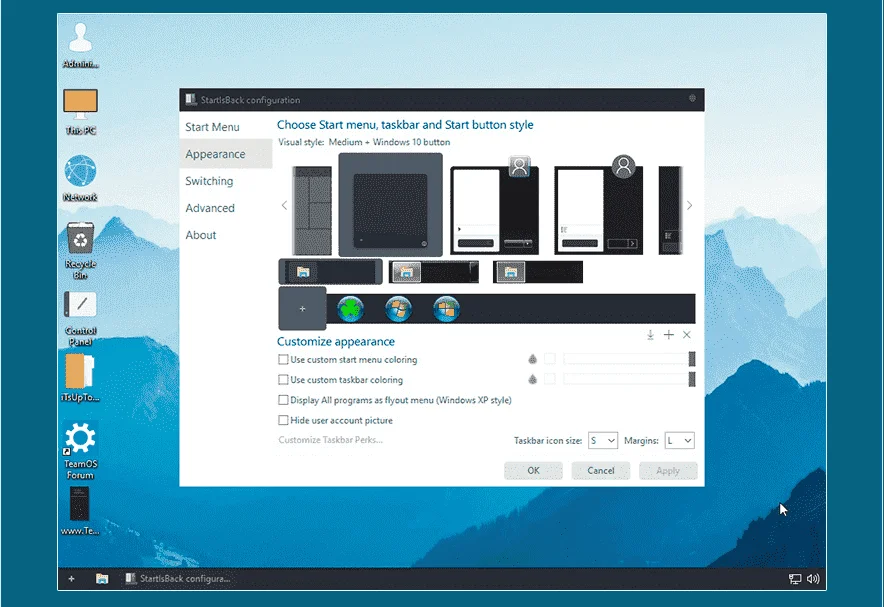Click the Apply button
The image size is (884, 607).
coord(668,471)
